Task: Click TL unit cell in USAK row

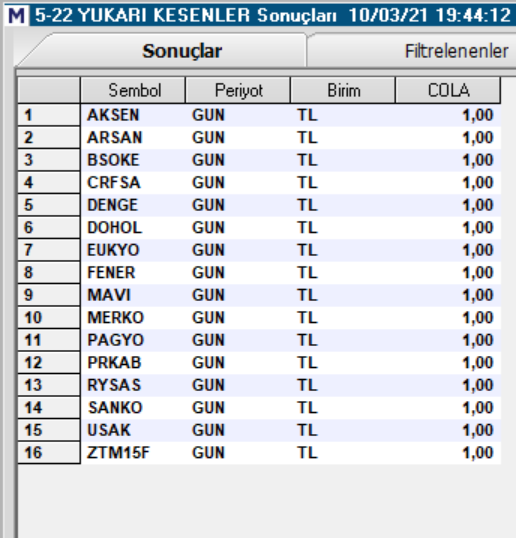Action: click(x=343, y=430)
